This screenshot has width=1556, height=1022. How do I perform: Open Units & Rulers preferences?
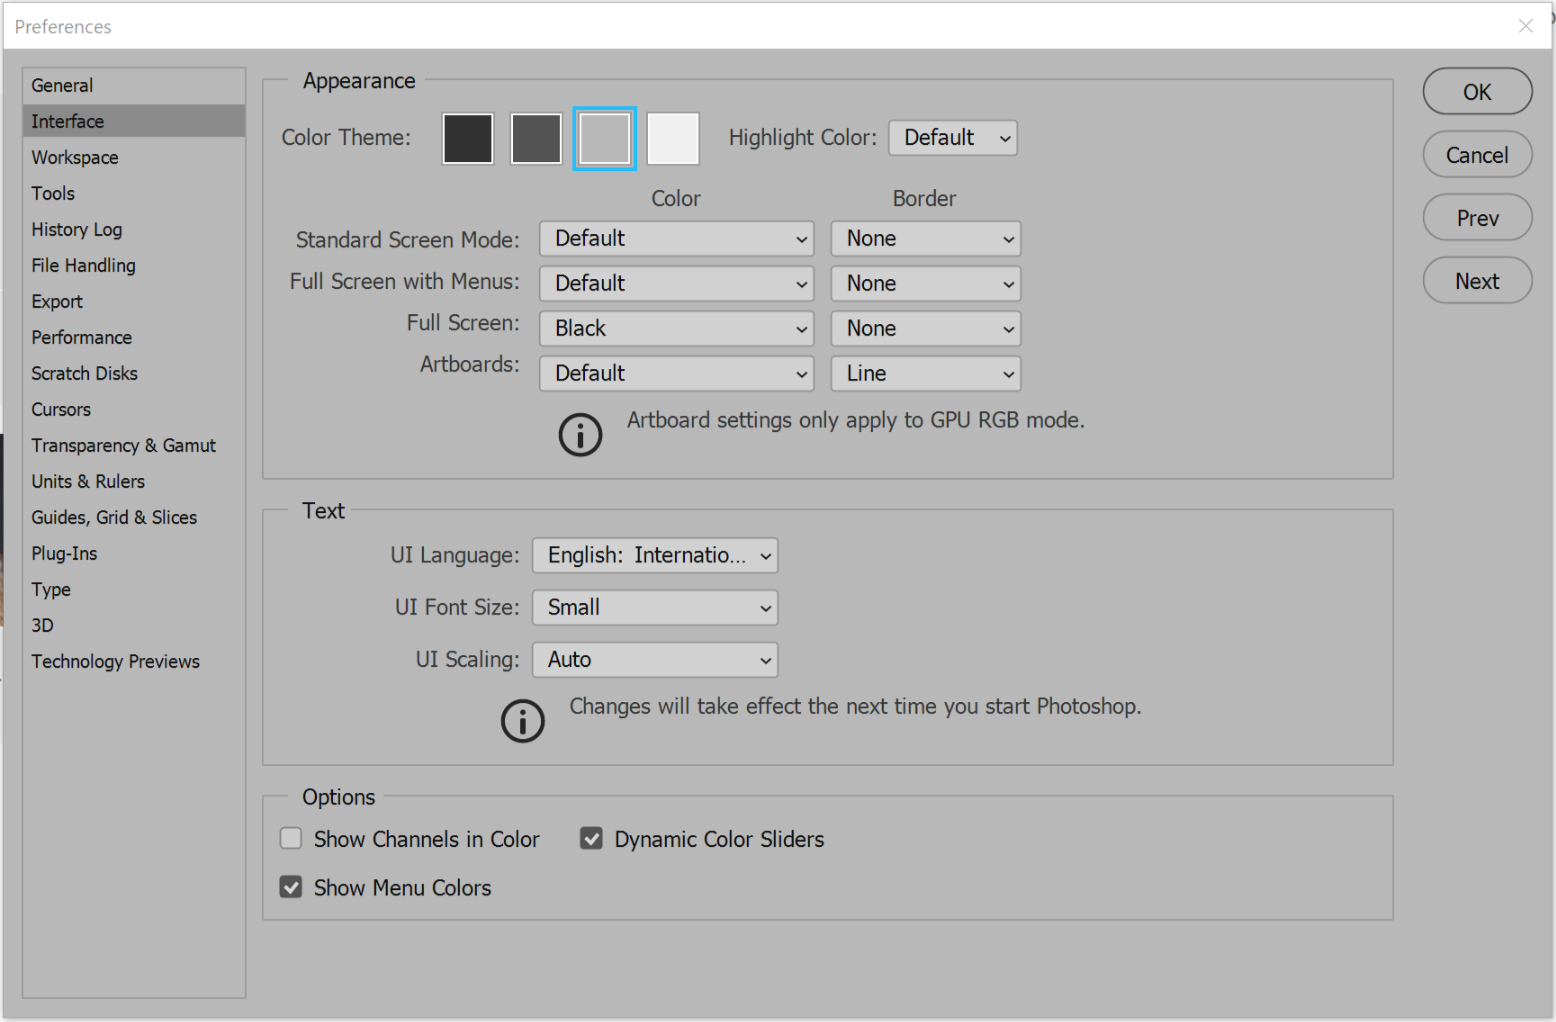(134, 481)
